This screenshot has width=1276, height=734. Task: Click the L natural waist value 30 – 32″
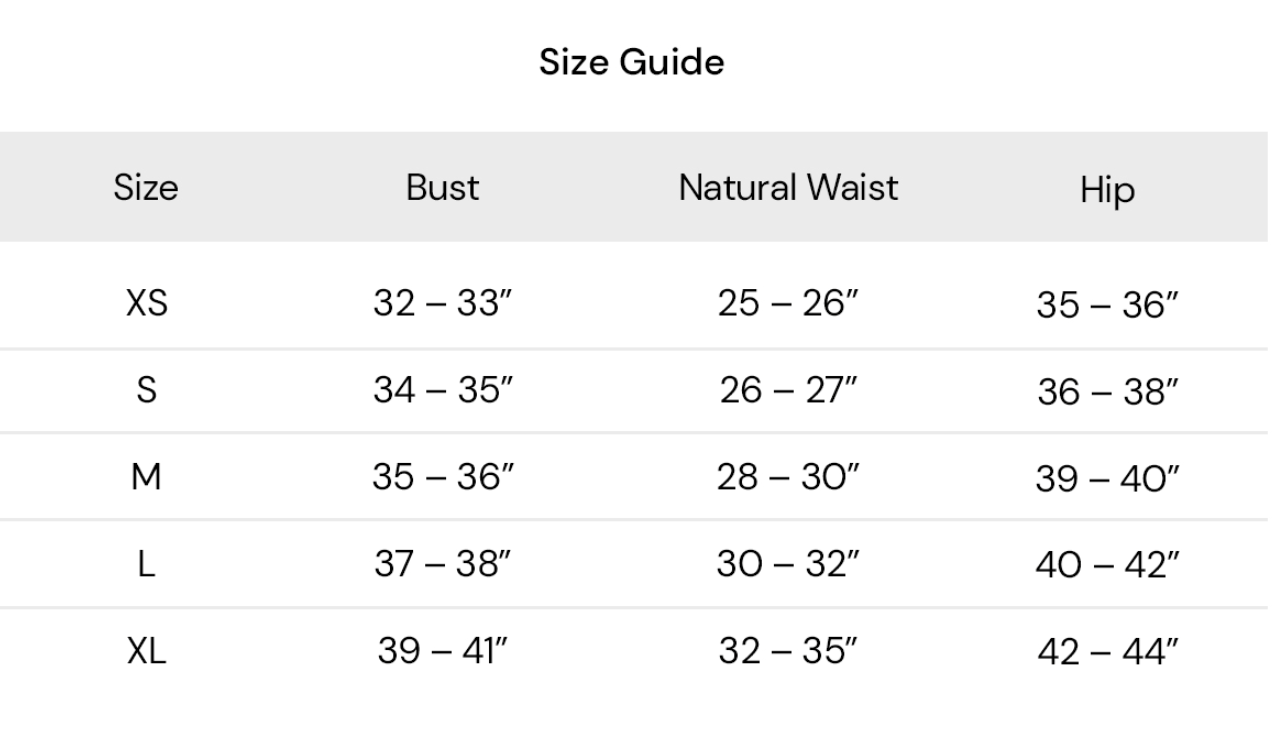click(x=789, y=565)
